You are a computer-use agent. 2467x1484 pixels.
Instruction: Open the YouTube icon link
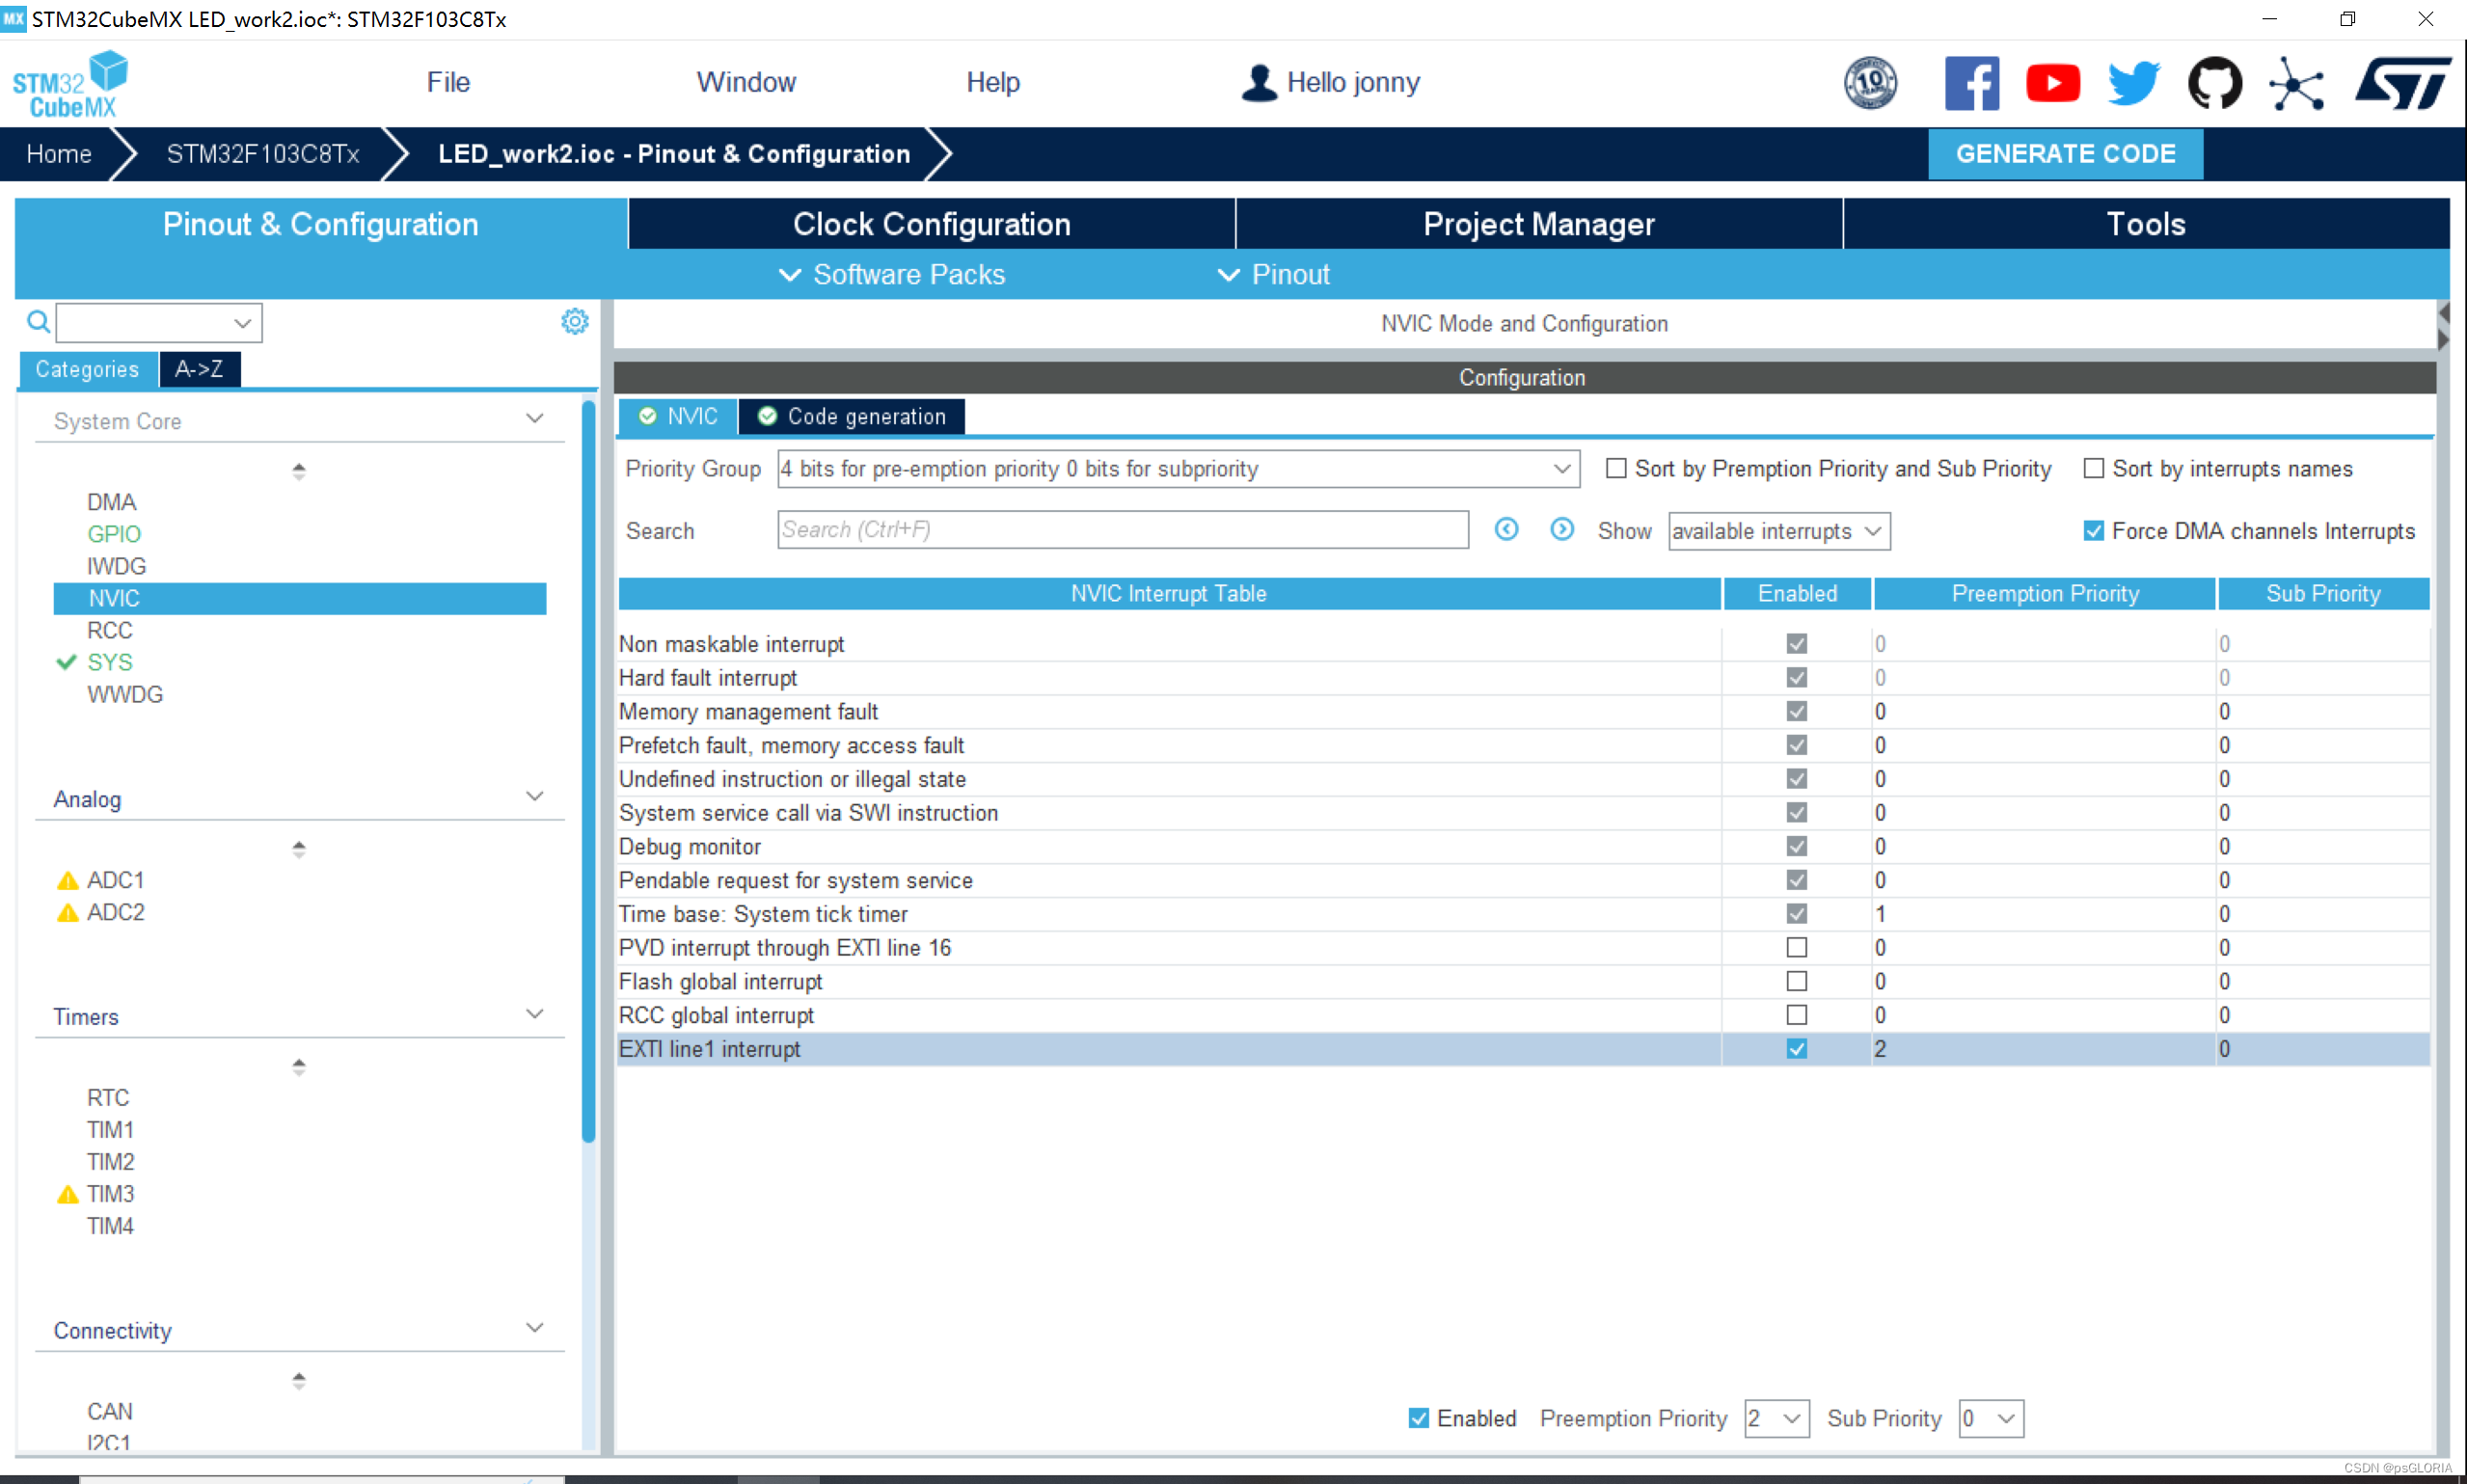click(2052, 83)
